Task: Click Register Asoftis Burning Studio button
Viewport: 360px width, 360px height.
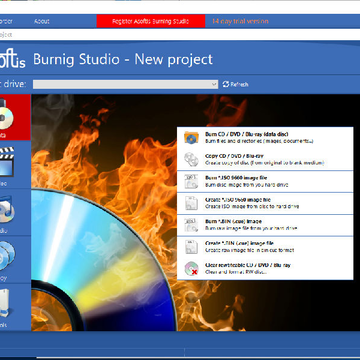Action: tap(151, 21)
